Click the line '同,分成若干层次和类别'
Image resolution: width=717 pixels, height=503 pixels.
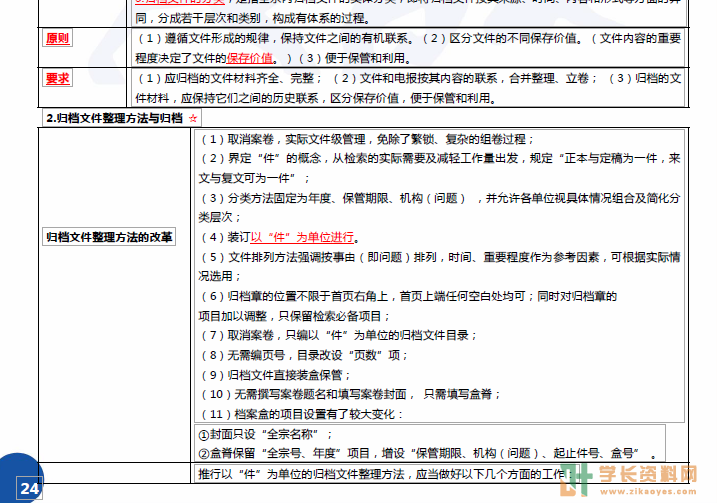[x=253, y=18]
